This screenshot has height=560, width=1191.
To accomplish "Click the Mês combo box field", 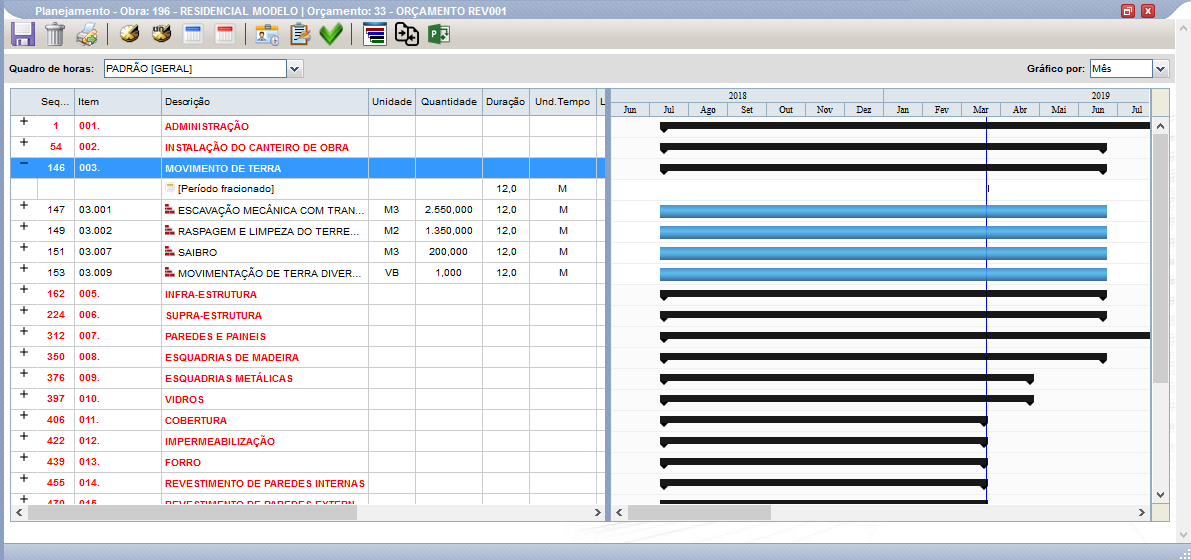I will [x=1121, y=69].
